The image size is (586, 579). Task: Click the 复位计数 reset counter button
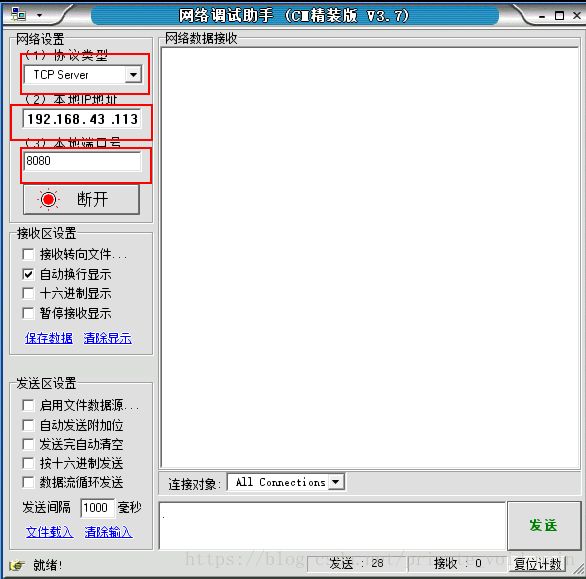click(x=537, y=564)
